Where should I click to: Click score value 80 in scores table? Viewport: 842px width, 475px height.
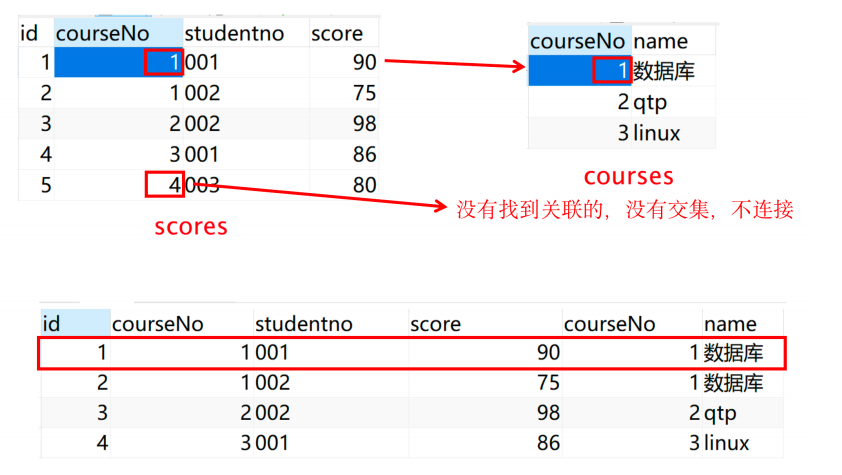pyautogui.click(x=364, y=185)
